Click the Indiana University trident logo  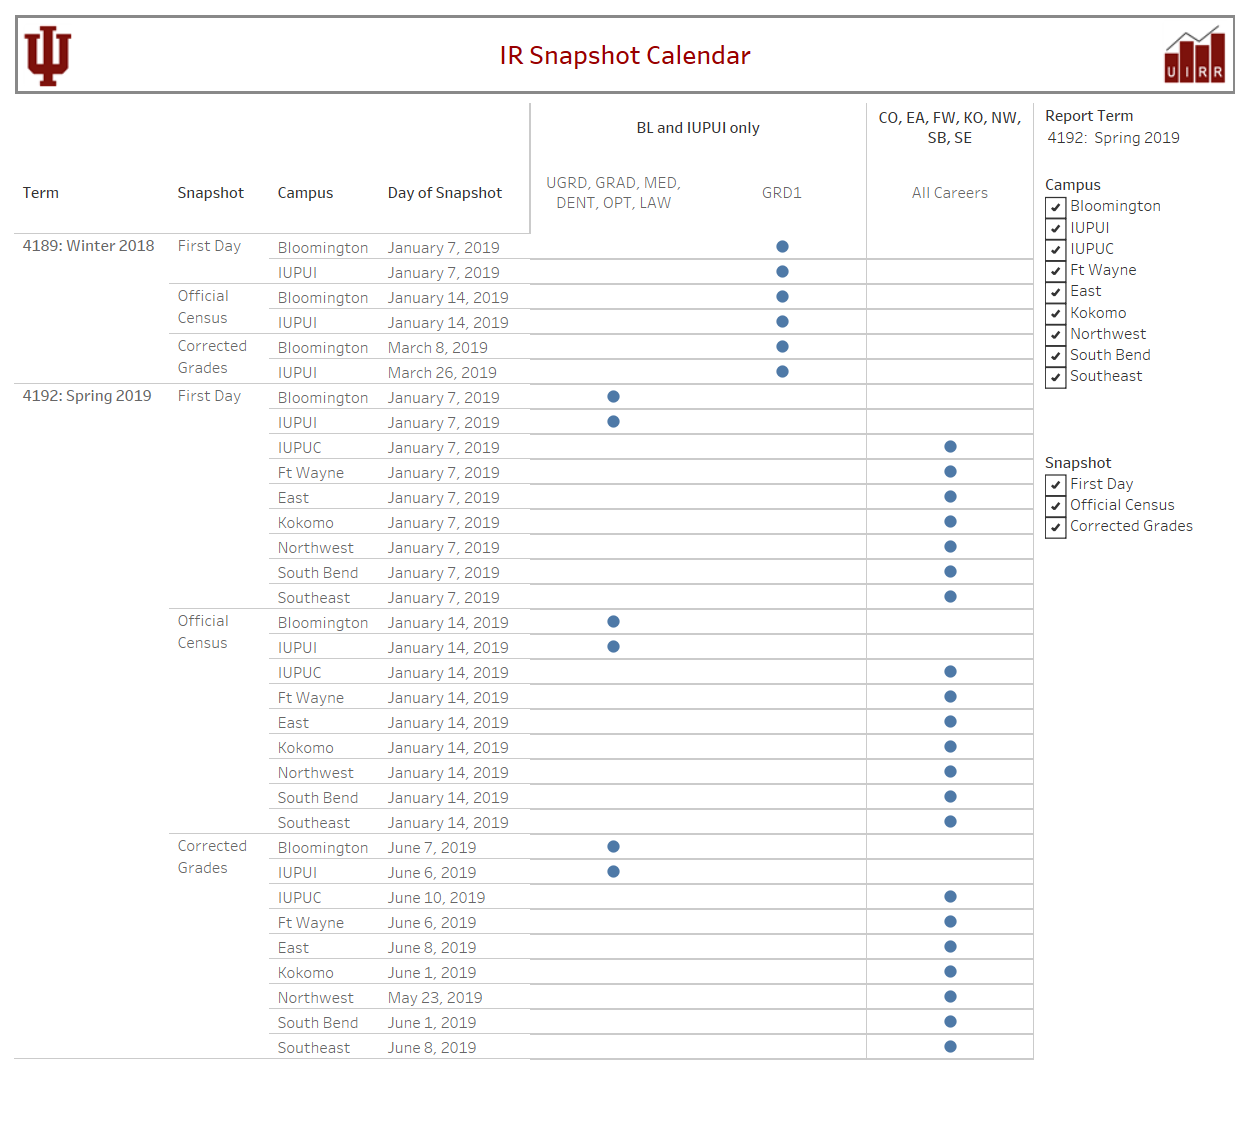click(x=48, y=56)
